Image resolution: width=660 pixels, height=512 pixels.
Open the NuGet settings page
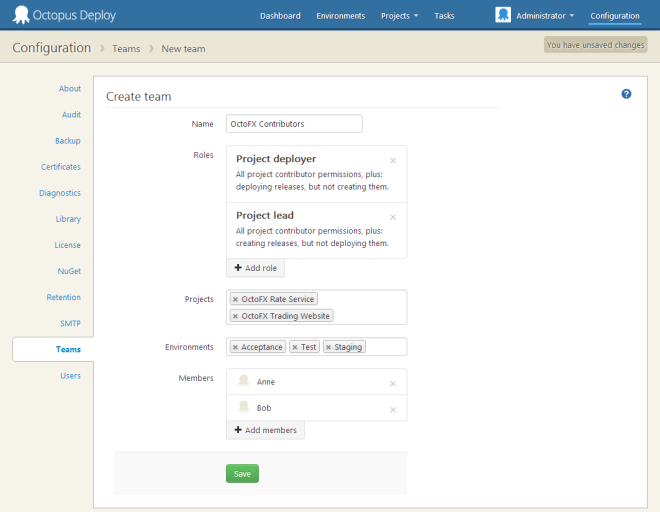pos(69,271)
